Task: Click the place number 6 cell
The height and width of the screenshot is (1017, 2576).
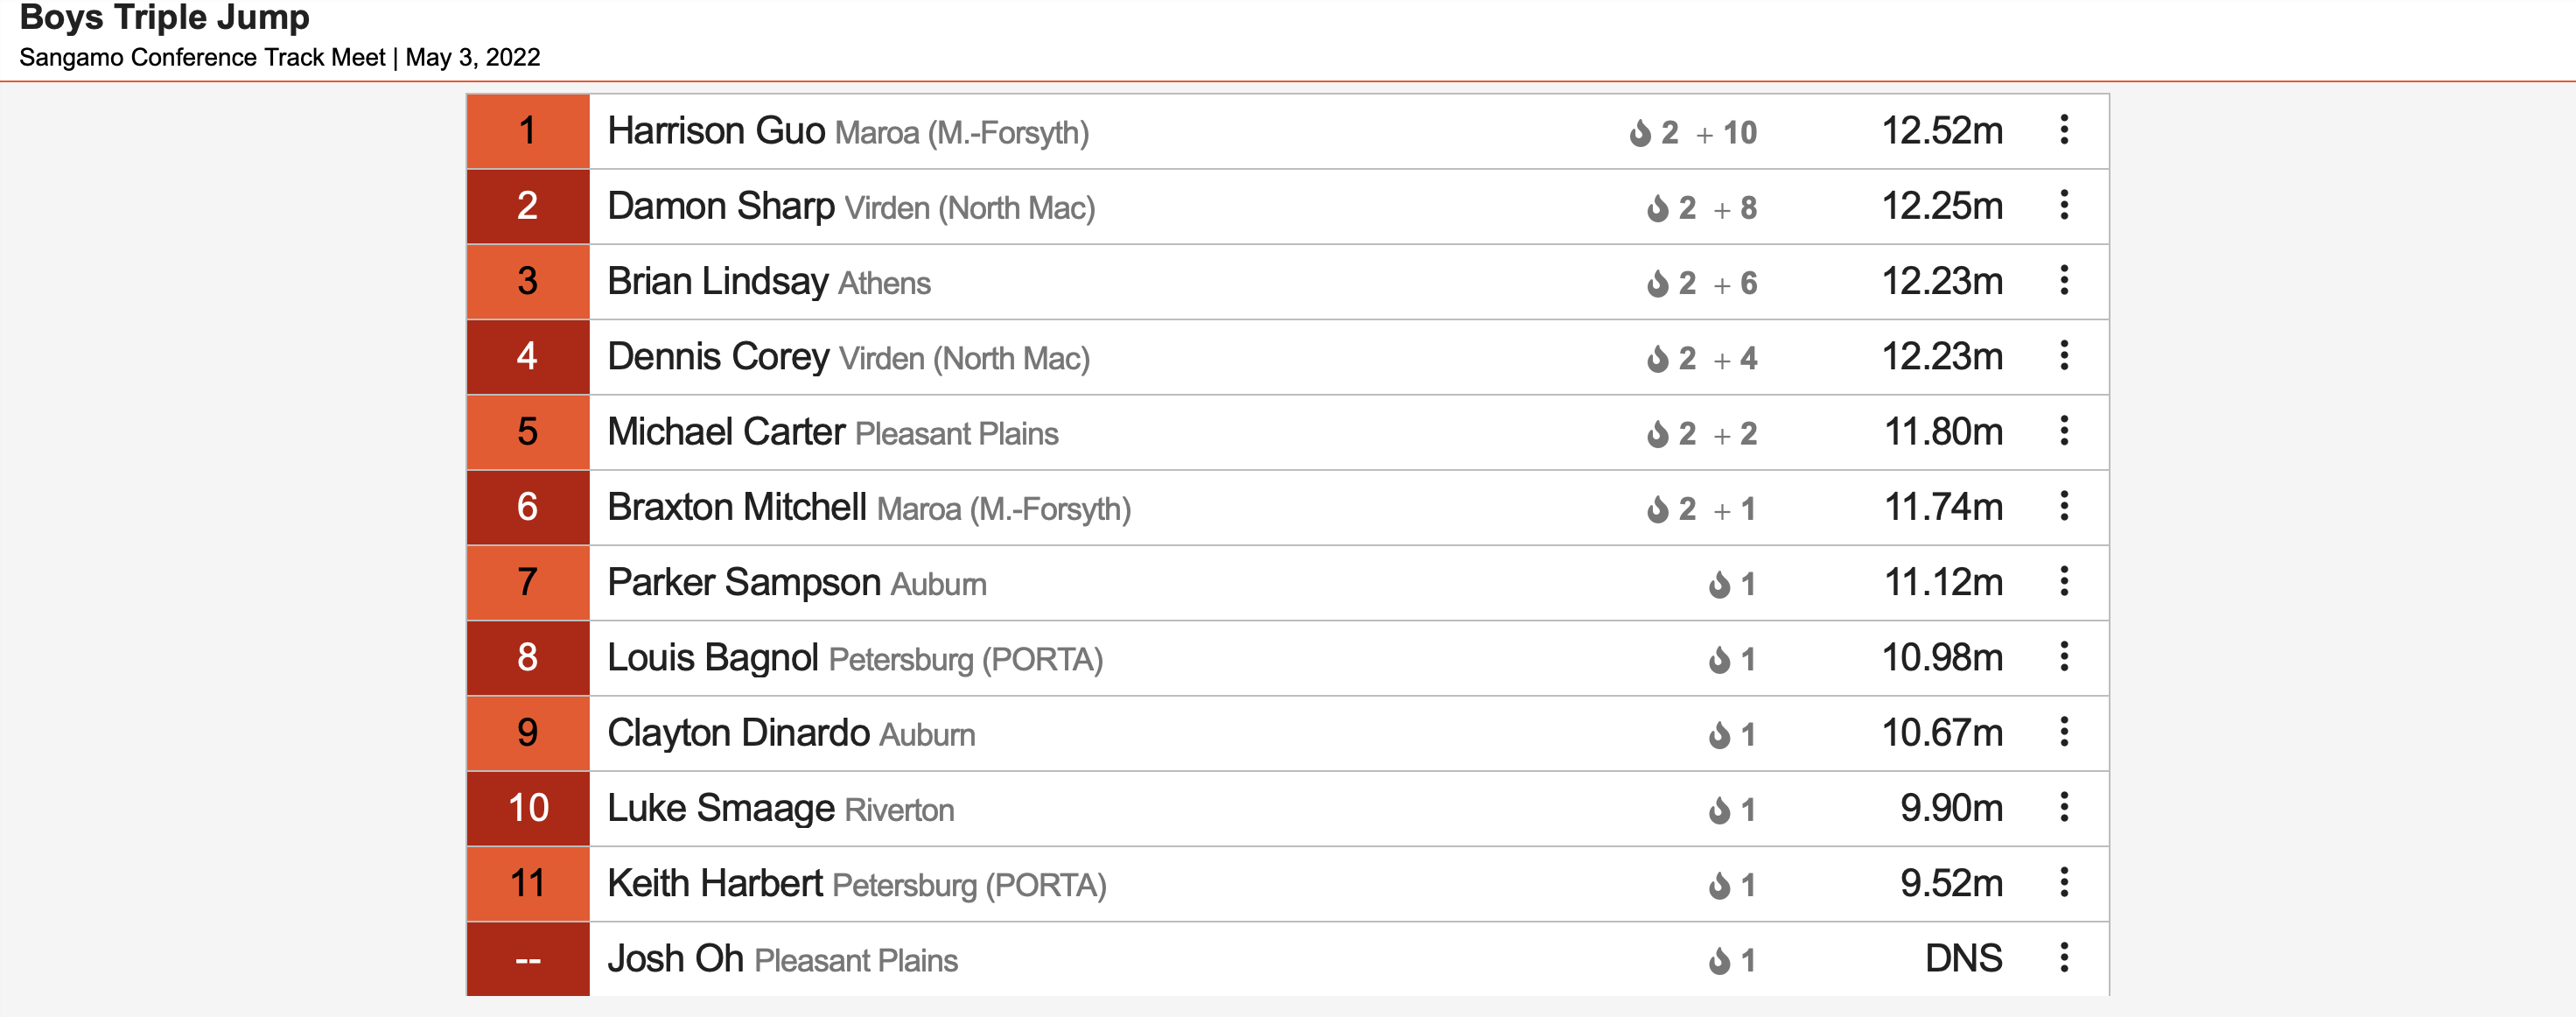Action: tap(528, 507)
